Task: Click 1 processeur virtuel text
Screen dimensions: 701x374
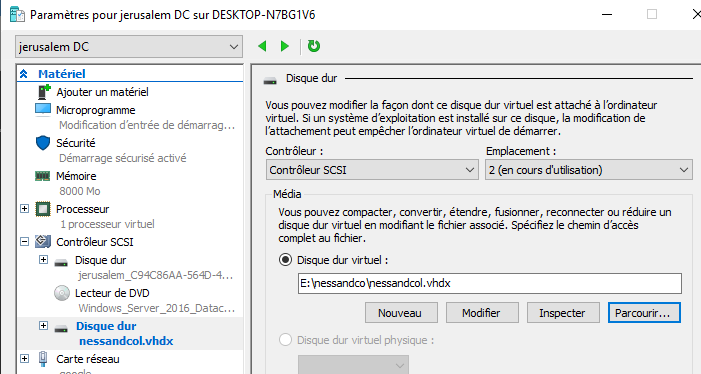Action: (107, 224)
